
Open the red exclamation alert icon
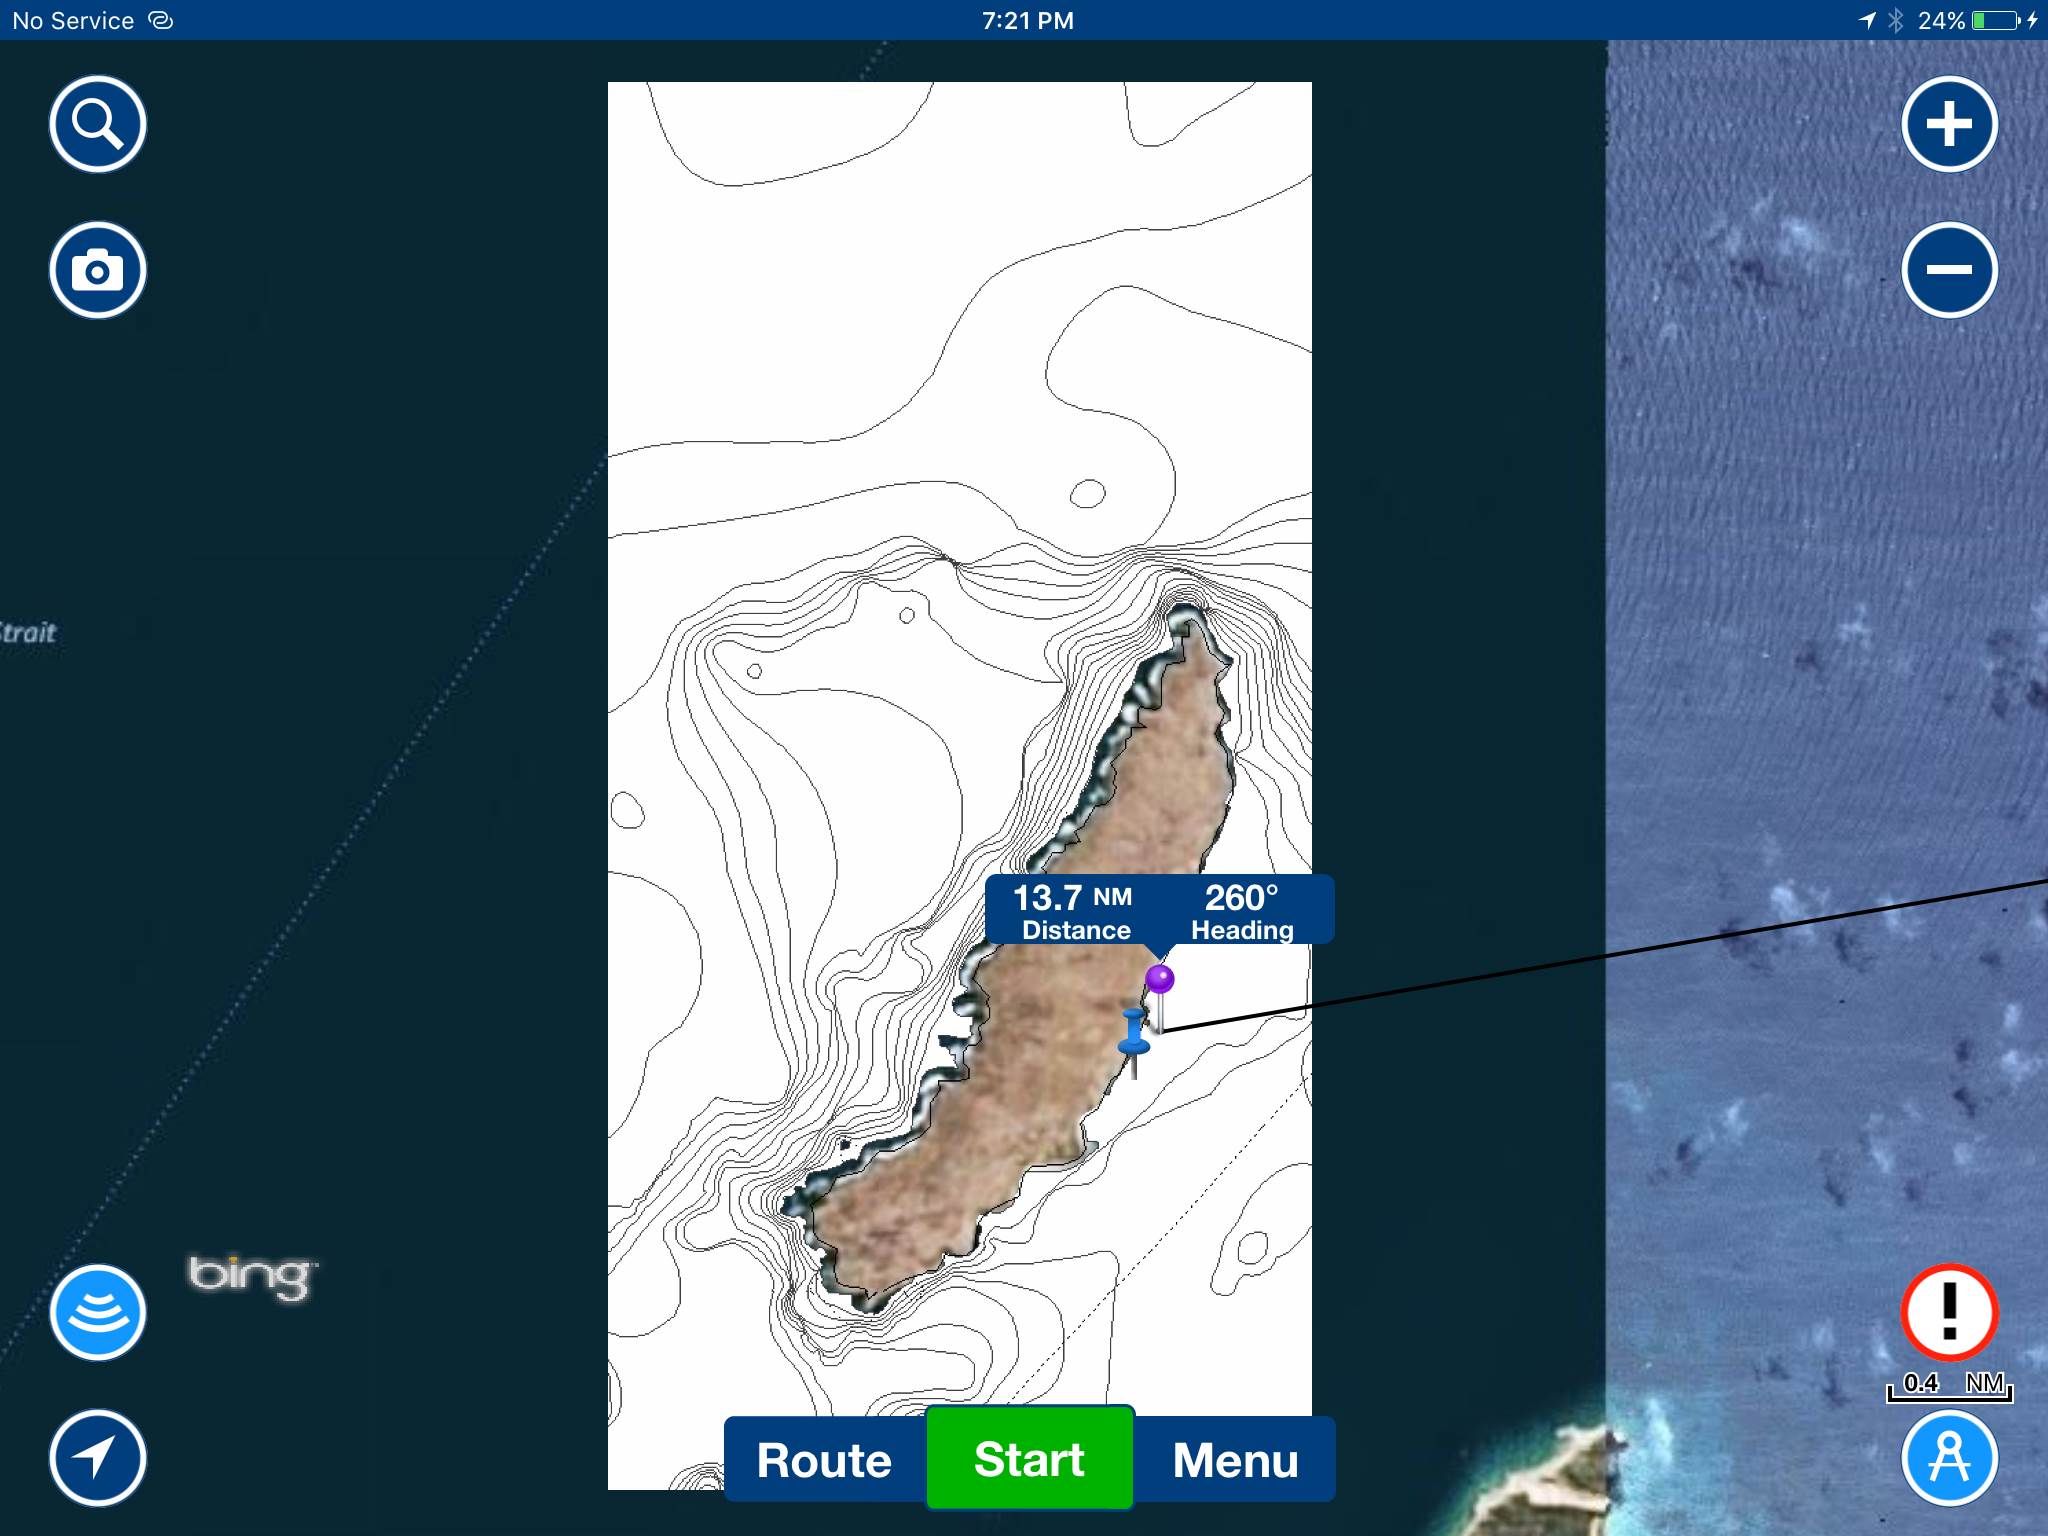pyautogui.click(x=1949, y=1312)
